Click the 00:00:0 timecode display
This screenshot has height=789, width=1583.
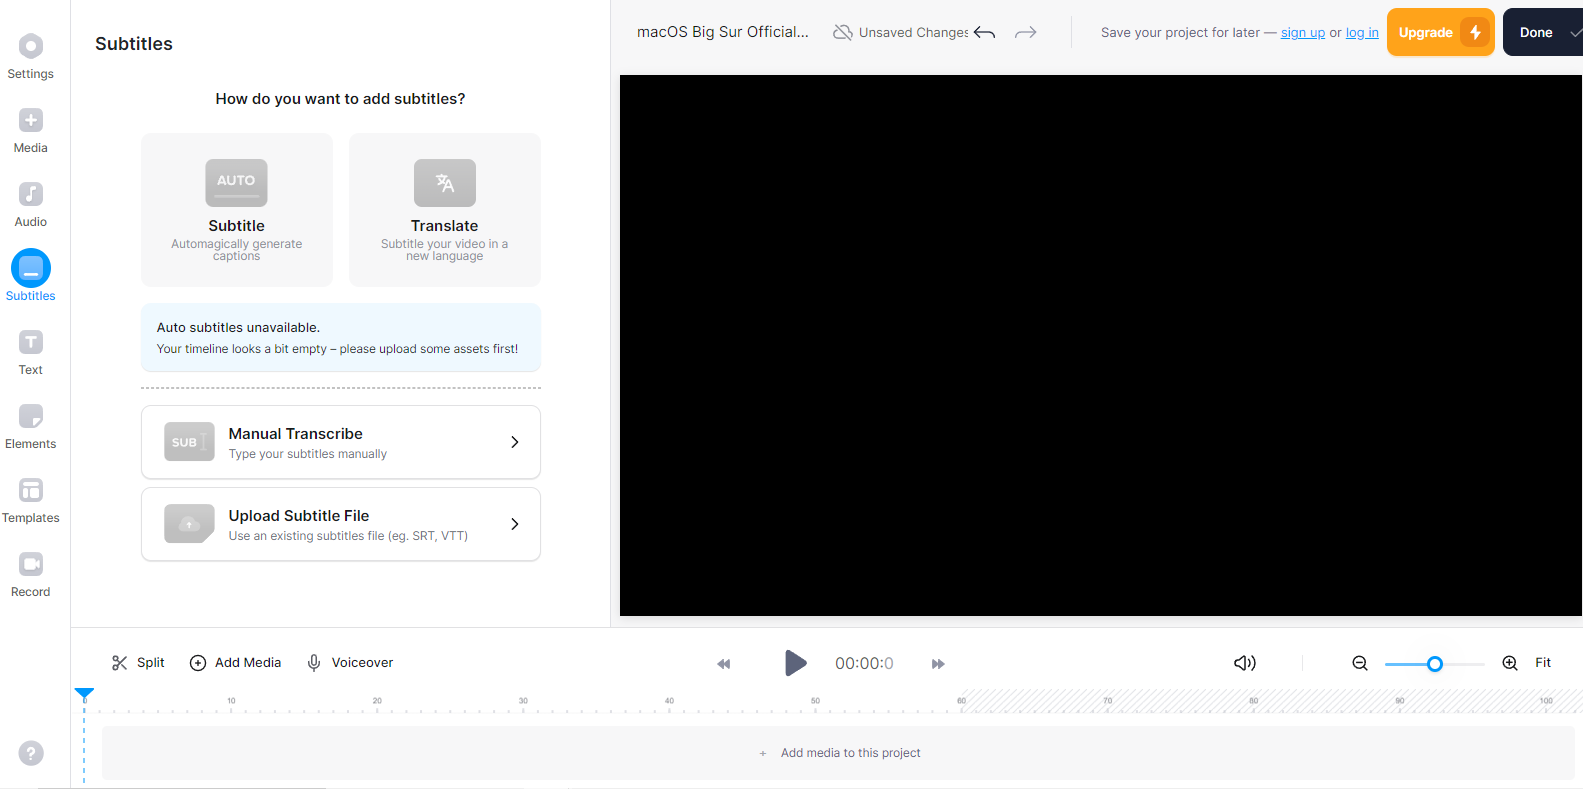pos(865,663)
